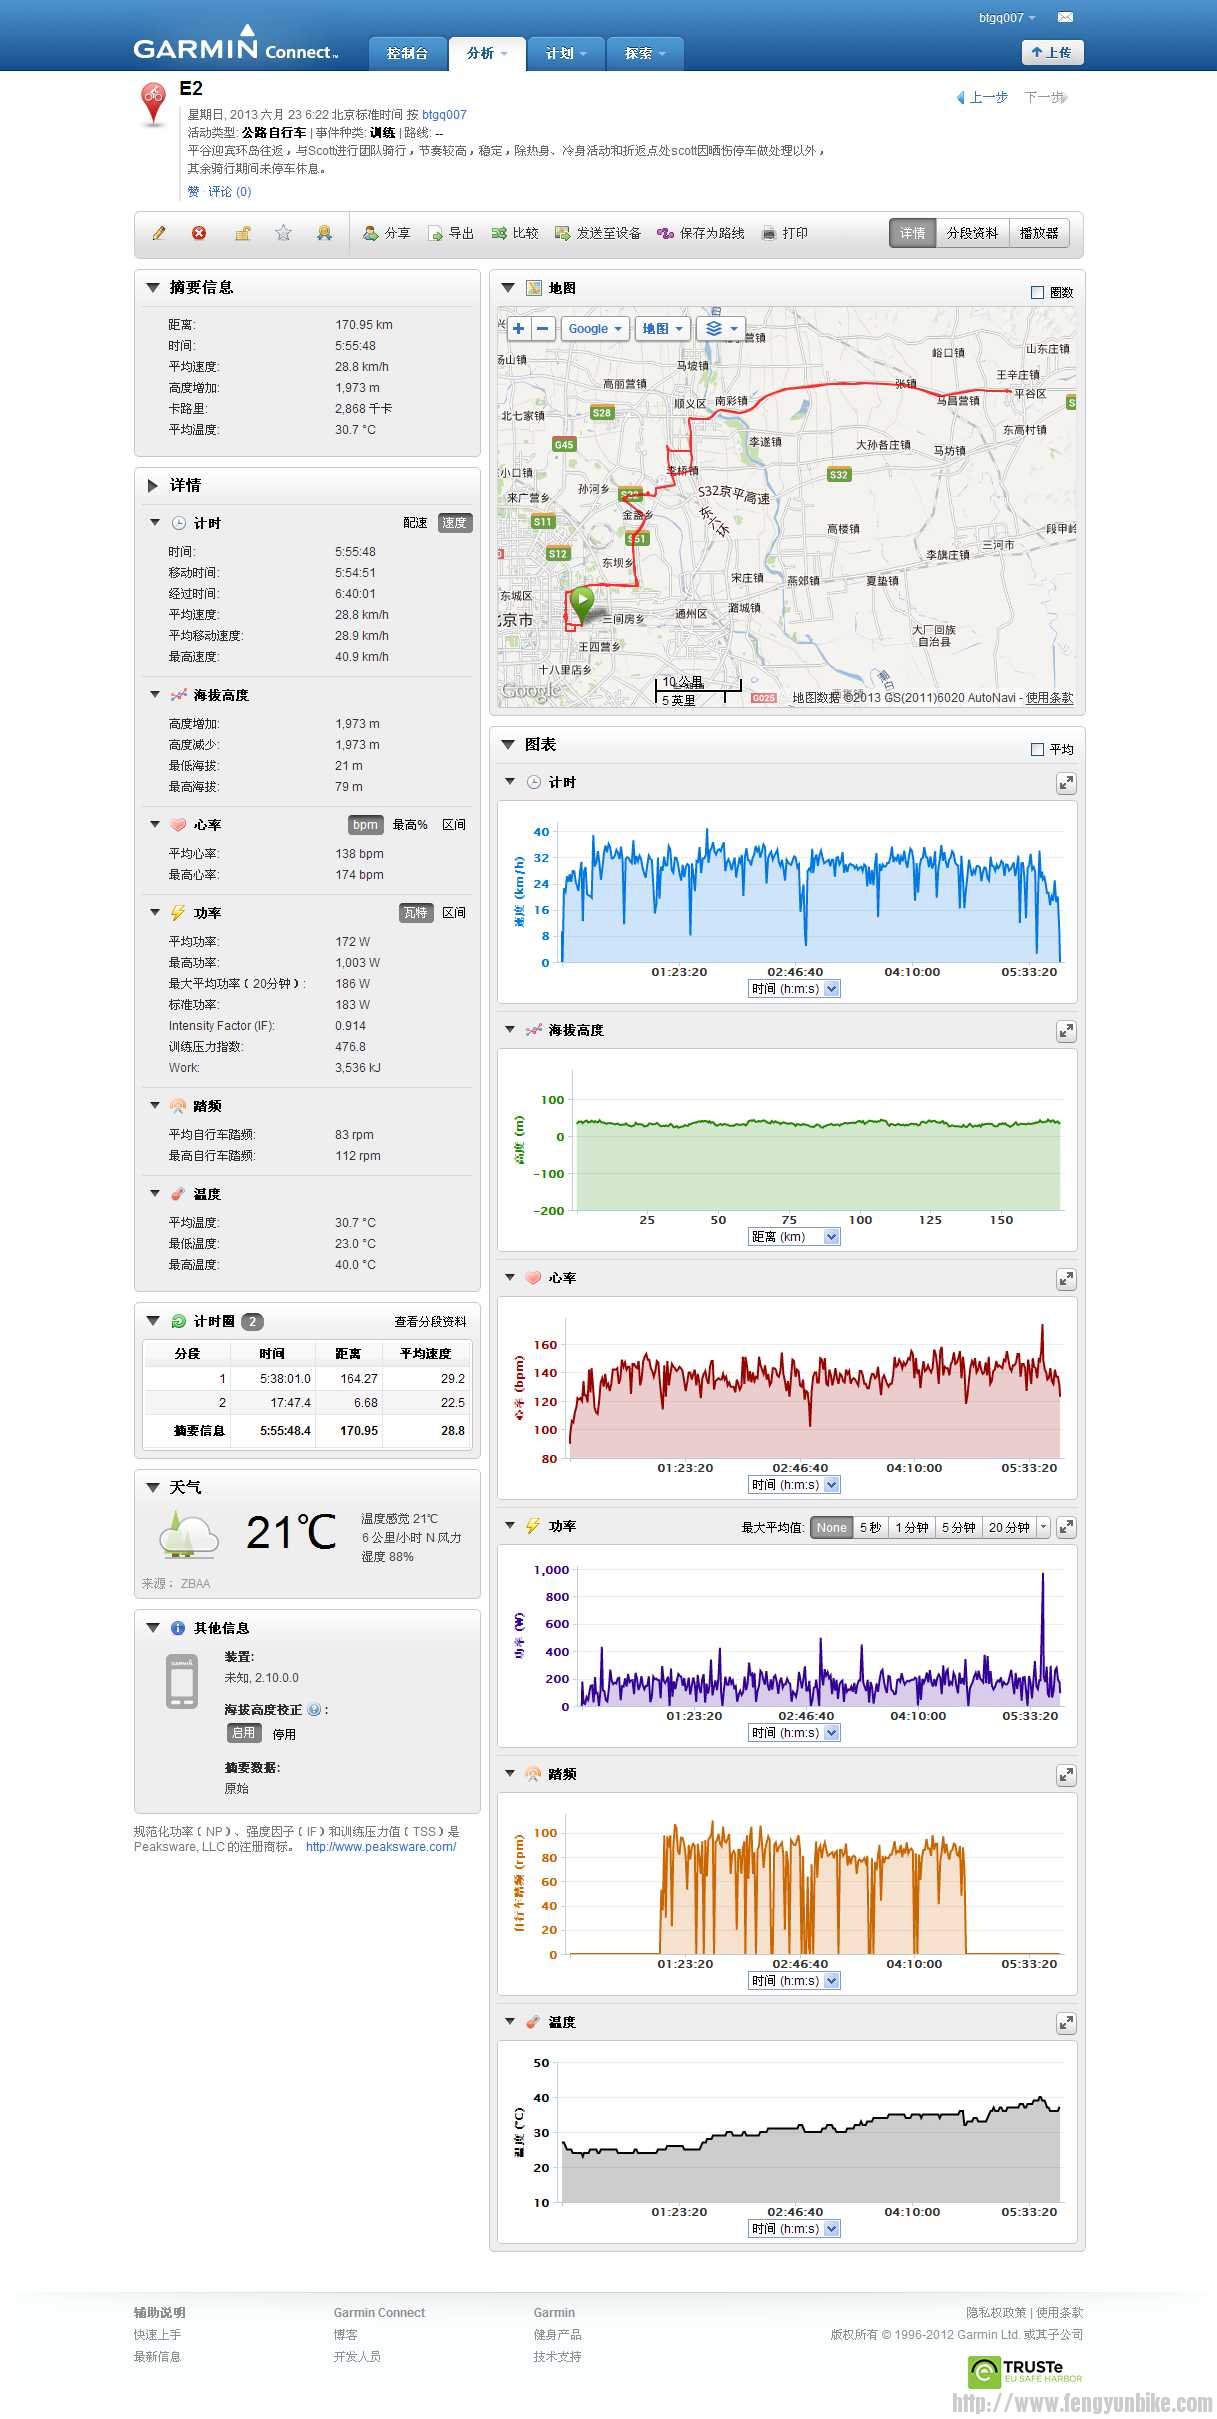Screen dimensions: 1217x2419
Task: Open the peaksware.com link
Action: [x=381, y=1847]
